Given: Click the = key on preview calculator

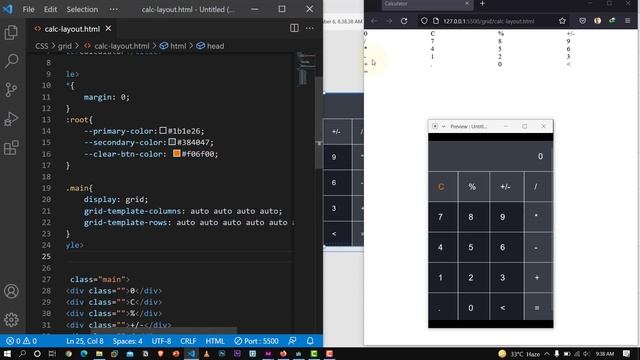Looking at the screenshot, I should (537, 308).
